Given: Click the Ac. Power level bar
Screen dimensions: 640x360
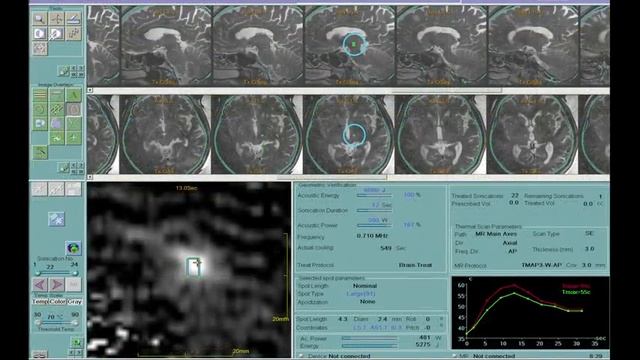Looking at the screenshot, I should [369, 338].
